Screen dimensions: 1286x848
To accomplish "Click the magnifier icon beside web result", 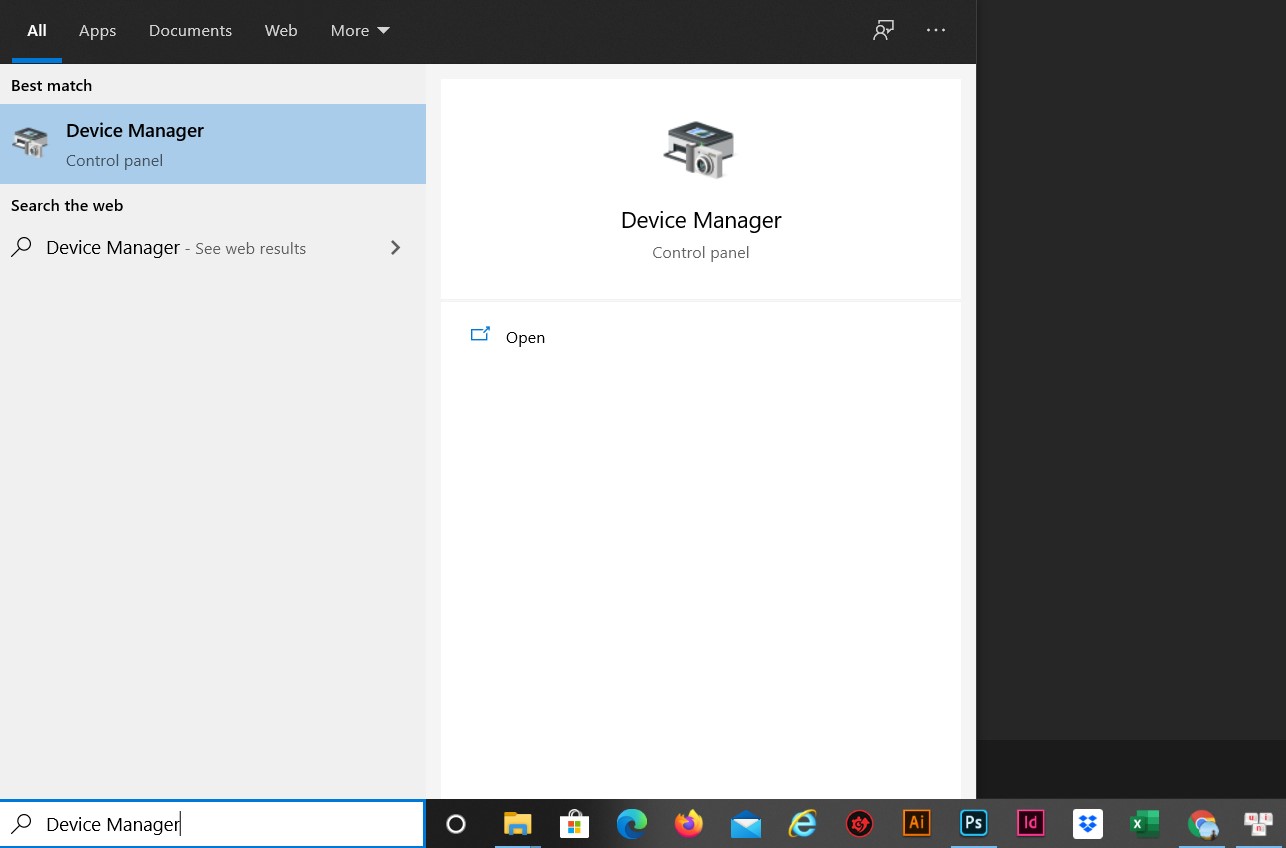I will click(x=21, y=247).
